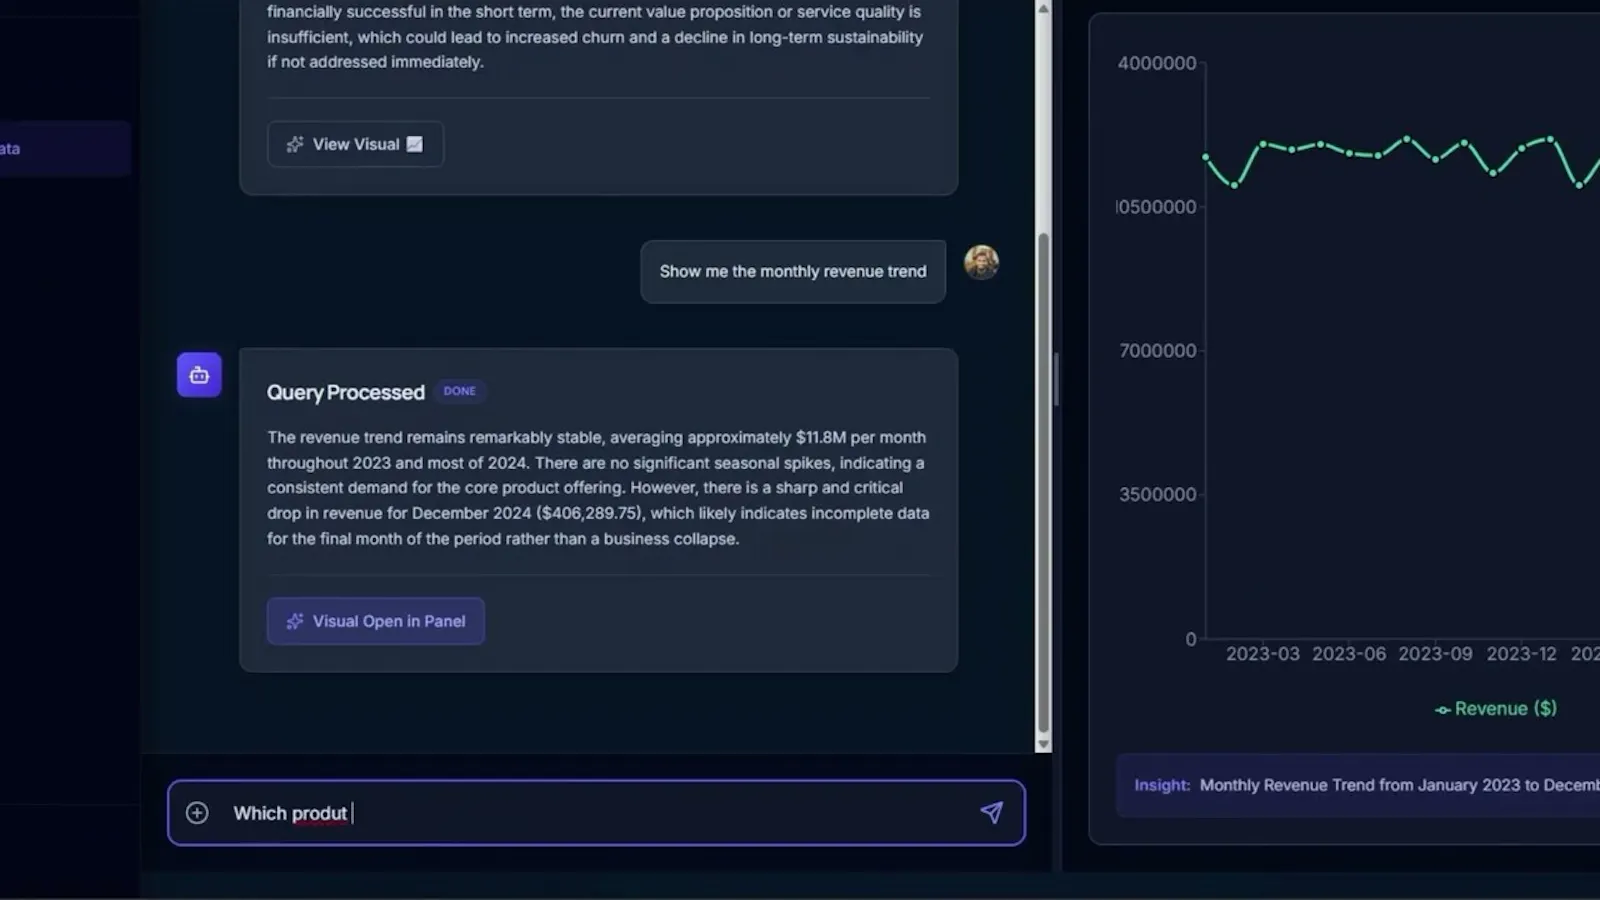Click the user profile avatar
The width and height of the screenshot is (1600, 900).
[981, 262]
